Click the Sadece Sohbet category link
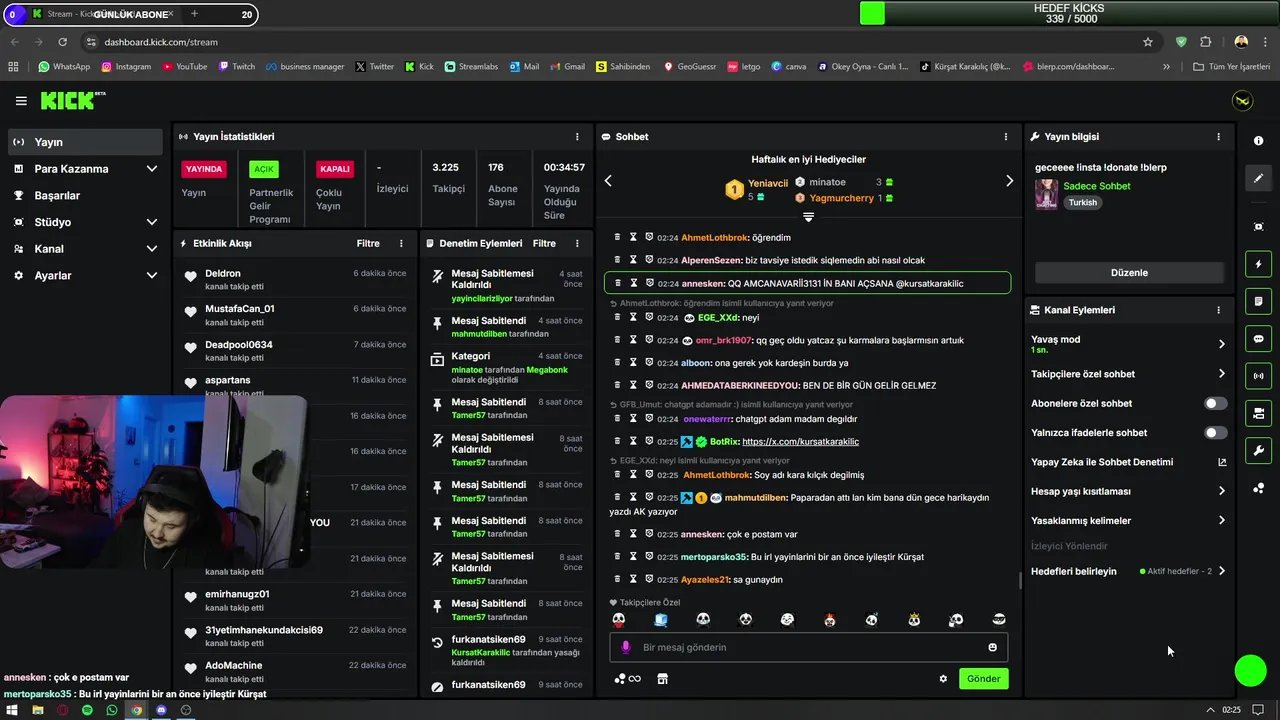Screen dimensions: 1280x720 tap(1097, 186)
